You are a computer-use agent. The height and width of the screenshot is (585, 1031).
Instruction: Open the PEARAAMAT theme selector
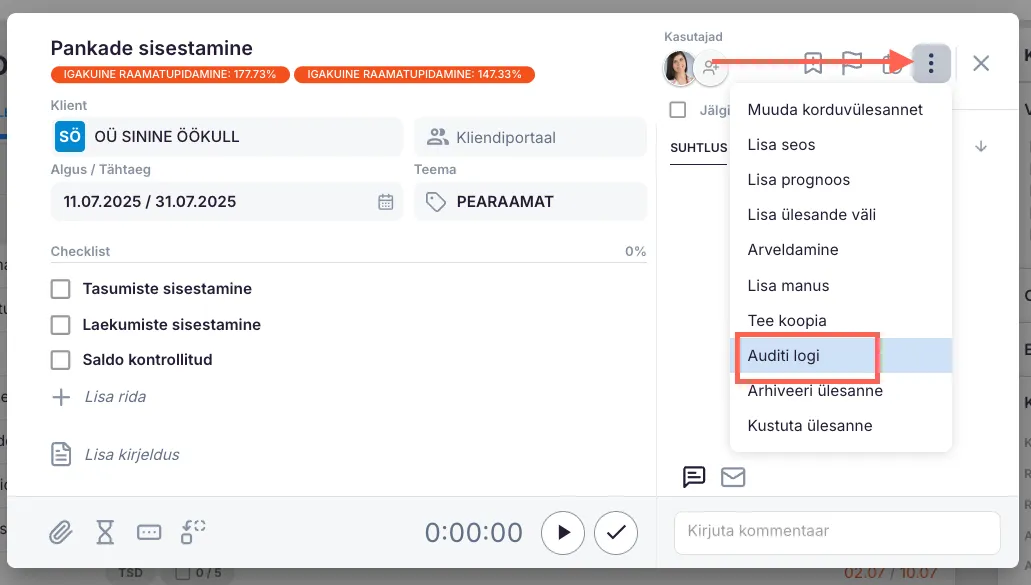point(530,202)
